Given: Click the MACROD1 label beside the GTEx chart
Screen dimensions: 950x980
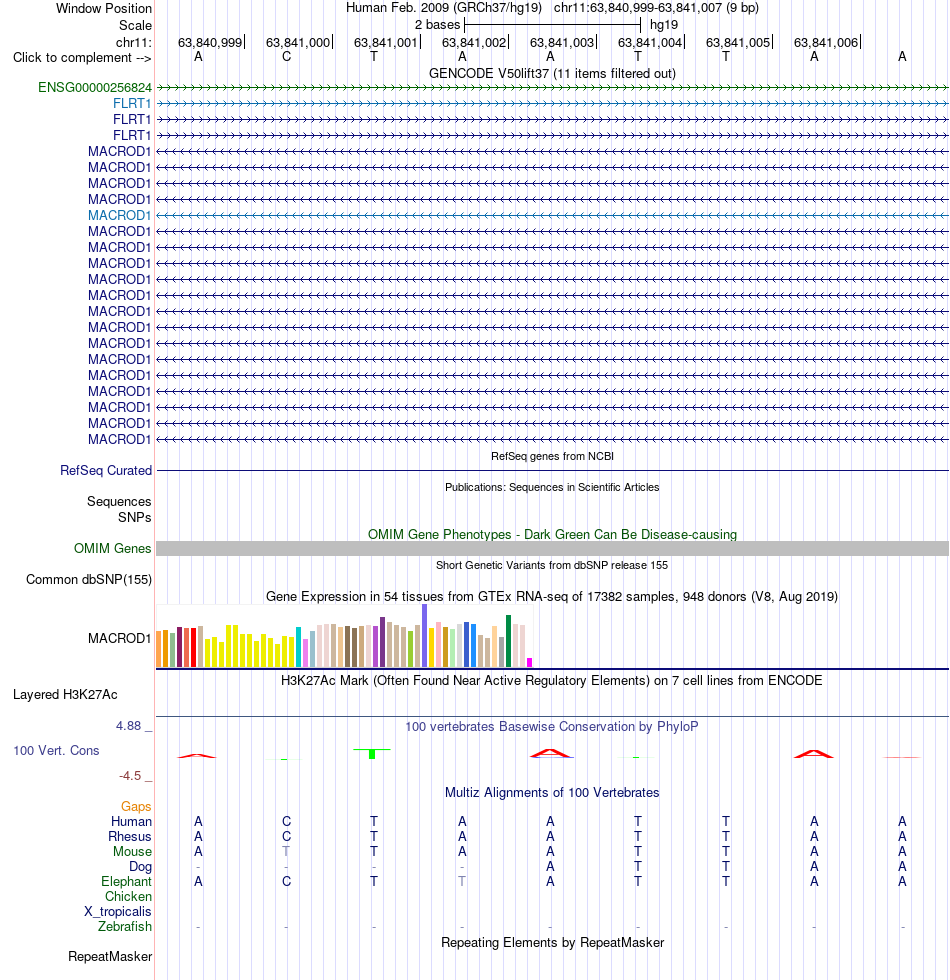Looking at the screenshot, I should pos(119,638).
